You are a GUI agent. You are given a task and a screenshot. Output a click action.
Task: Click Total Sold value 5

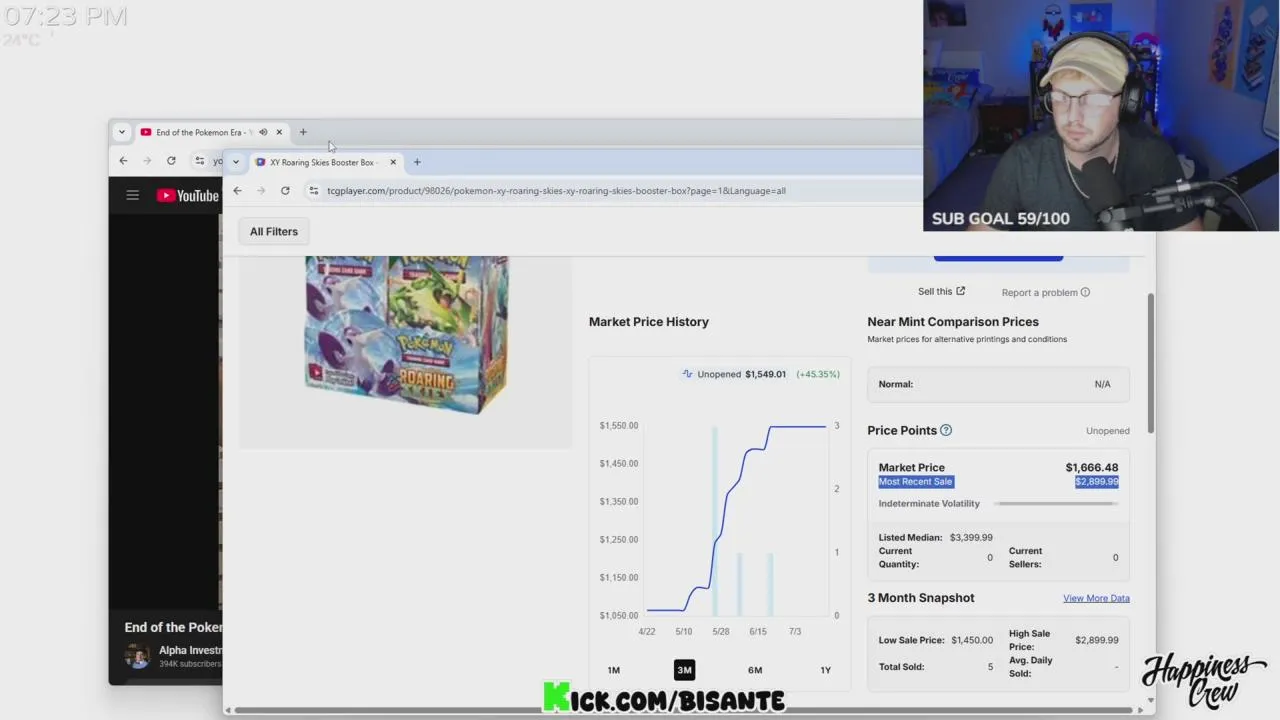click(x=991, y=667)
